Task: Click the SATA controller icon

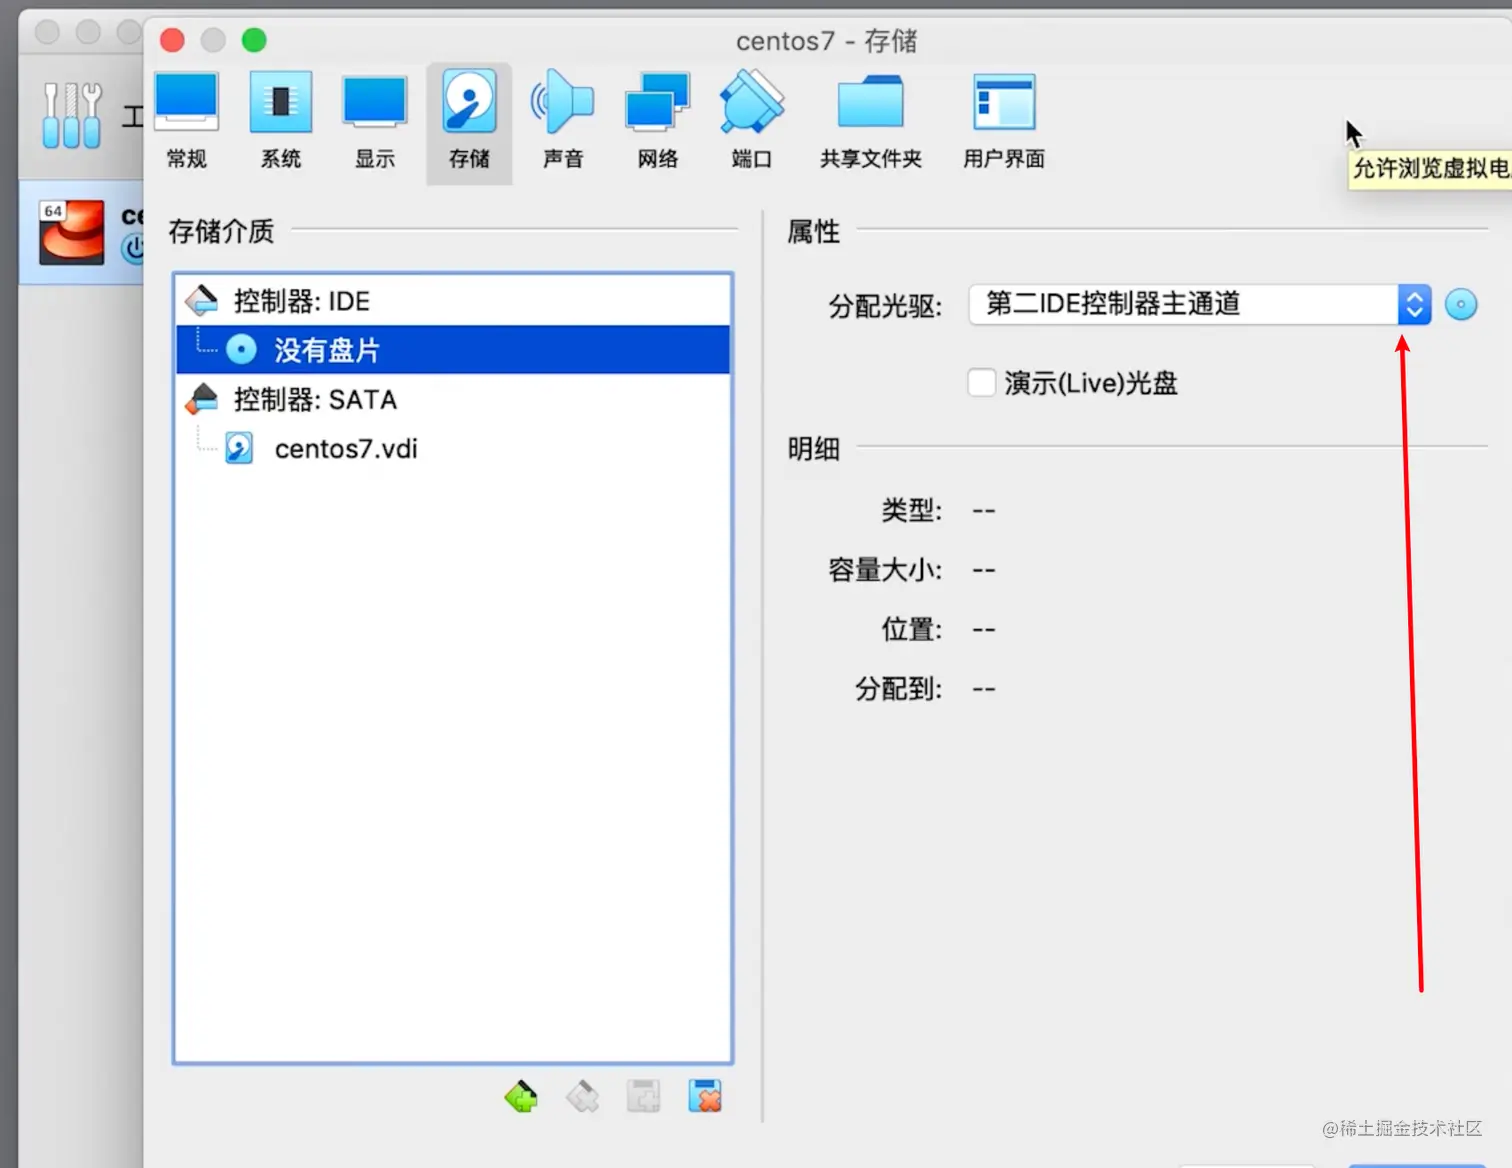Action: [x=202, y=399]
